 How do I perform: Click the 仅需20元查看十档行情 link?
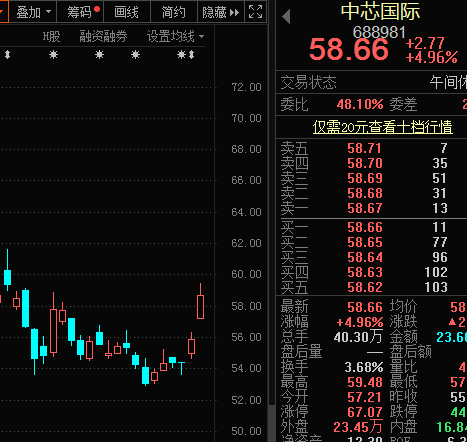[383, 127]
